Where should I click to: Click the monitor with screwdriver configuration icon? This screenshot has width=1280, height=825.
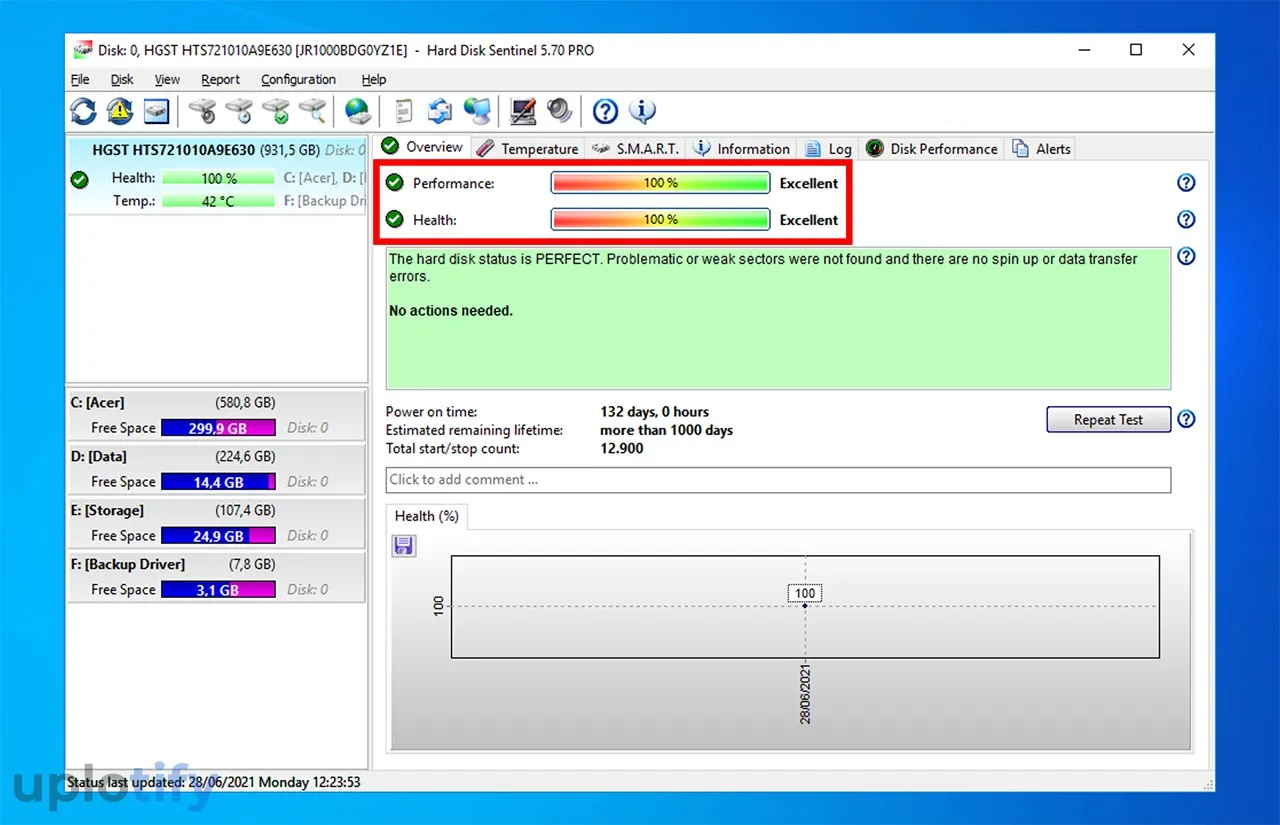(x=522, y=111)
